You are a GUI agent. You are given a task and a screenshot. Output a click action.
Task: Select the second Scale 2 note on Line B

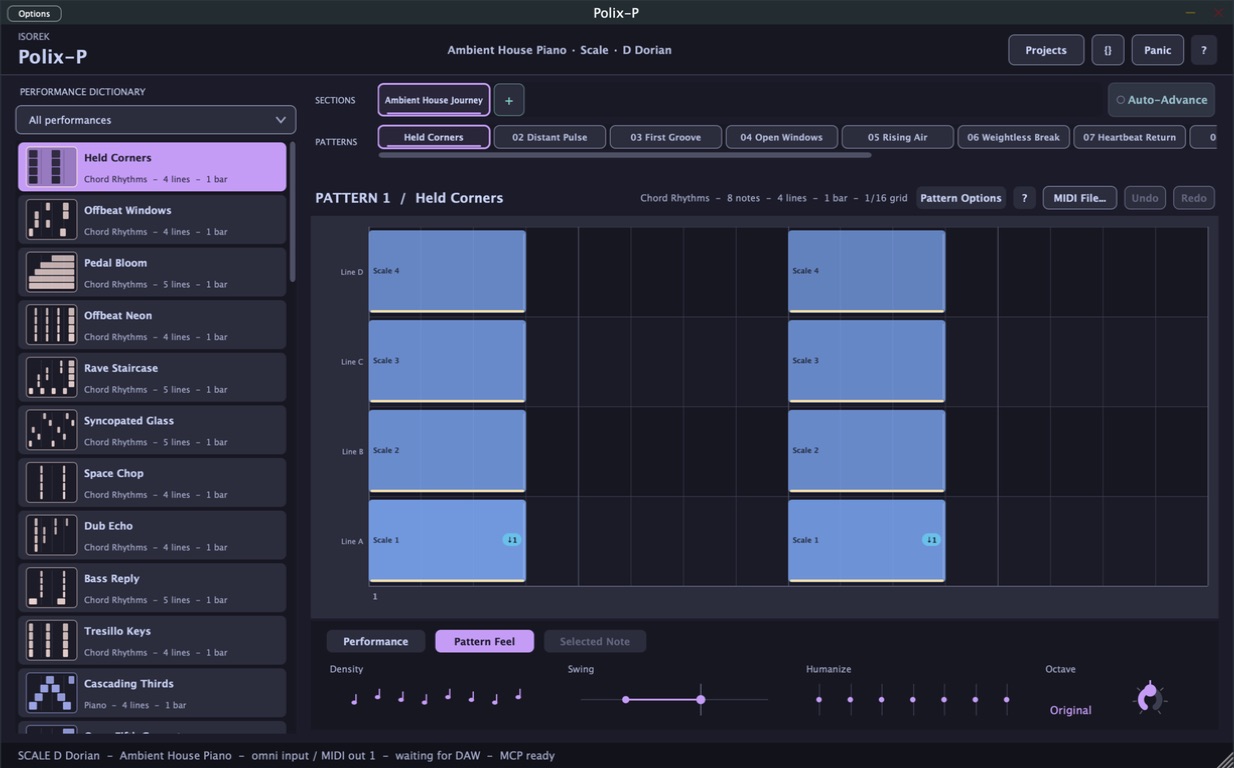(x=867, y=451)
